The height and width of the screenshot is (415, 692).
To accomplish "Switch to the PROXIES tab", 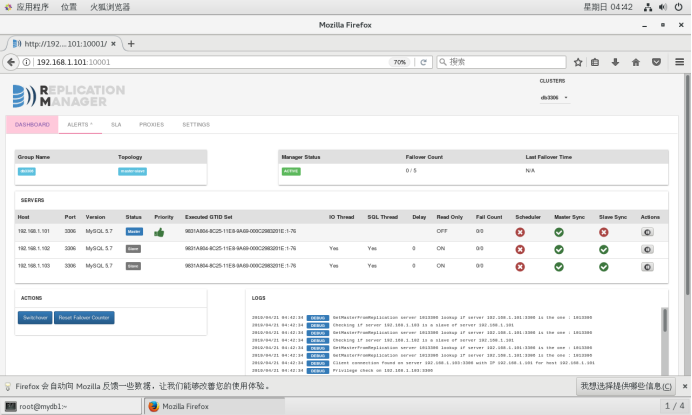I will coord(151,124).
